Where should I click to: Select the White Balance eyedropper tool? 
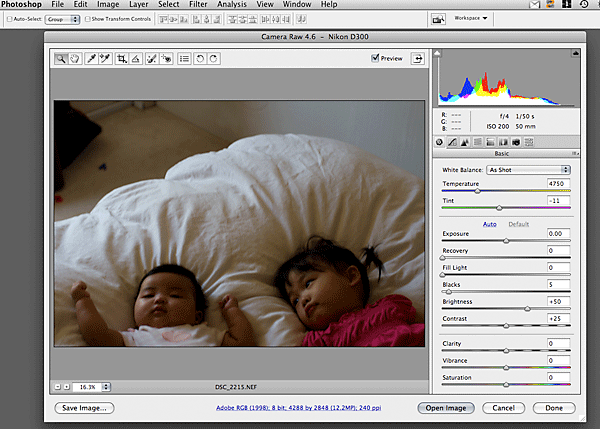(91, 59)
